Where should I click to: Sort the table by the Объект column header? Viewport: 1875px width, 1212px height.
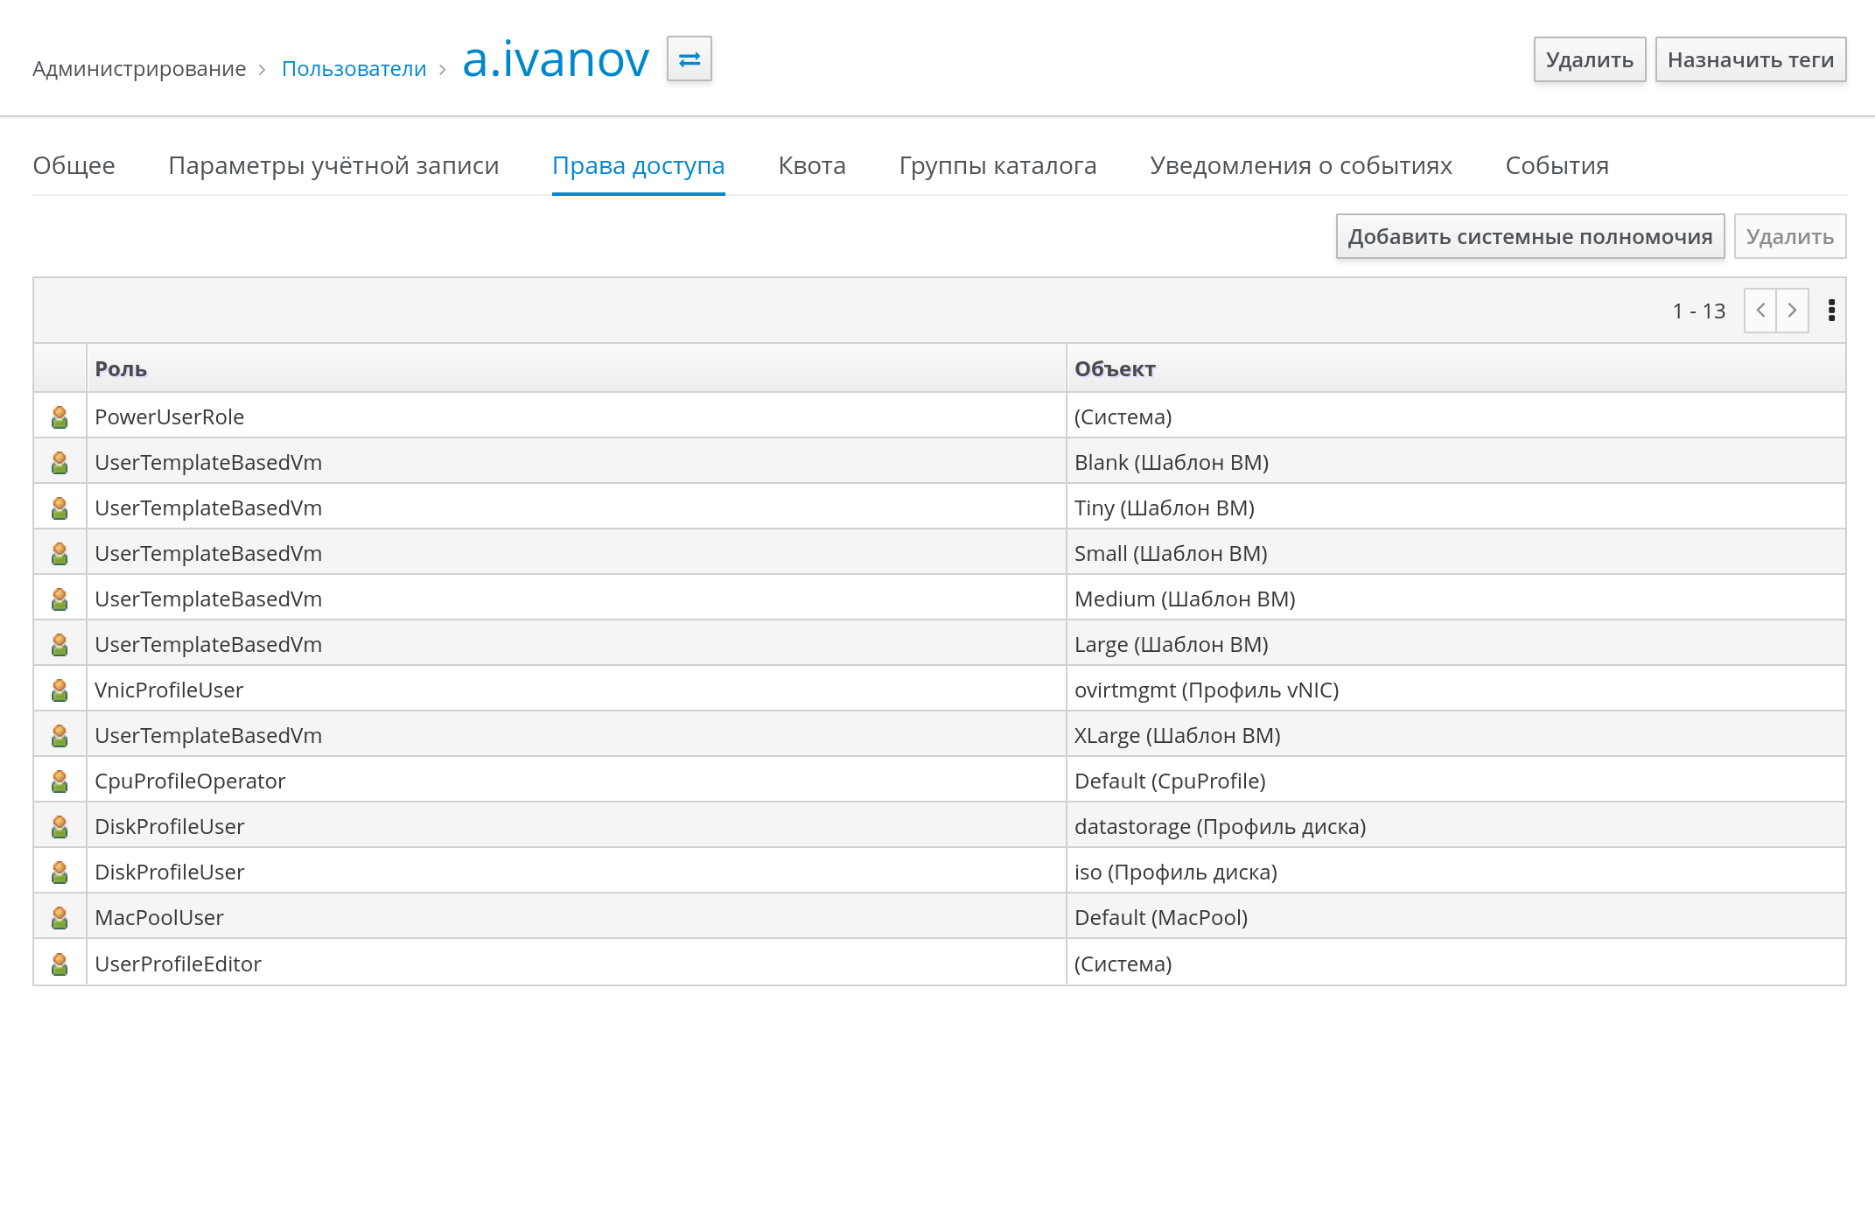(x=1114, y=369)
